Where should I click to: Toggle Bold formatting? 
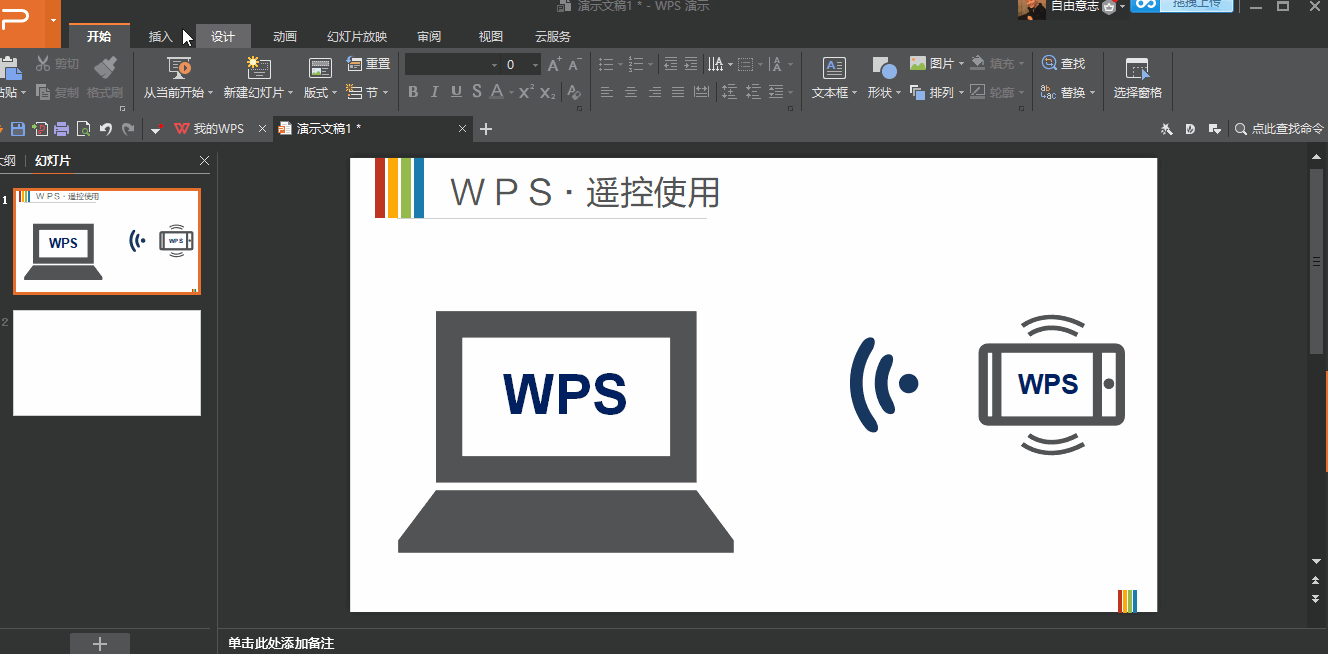(x=413, y=92)
